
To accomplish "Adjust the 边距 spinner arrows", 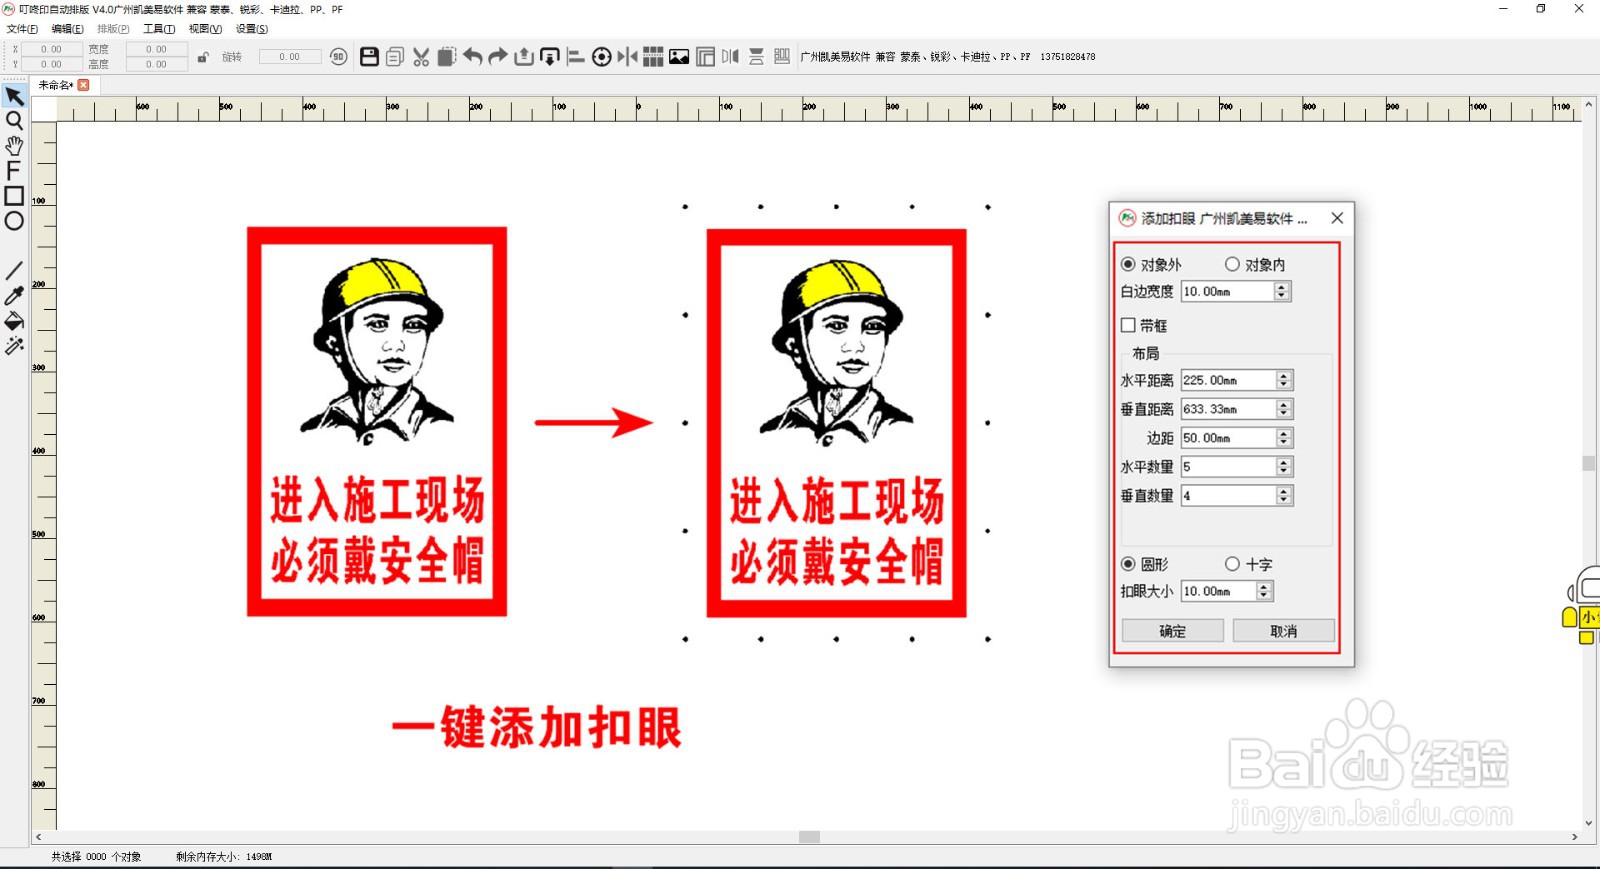I will click(1284, 438).
